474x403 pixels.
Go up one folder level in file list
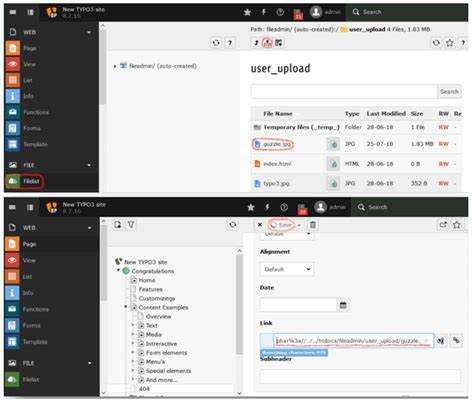tap(256, 43)
